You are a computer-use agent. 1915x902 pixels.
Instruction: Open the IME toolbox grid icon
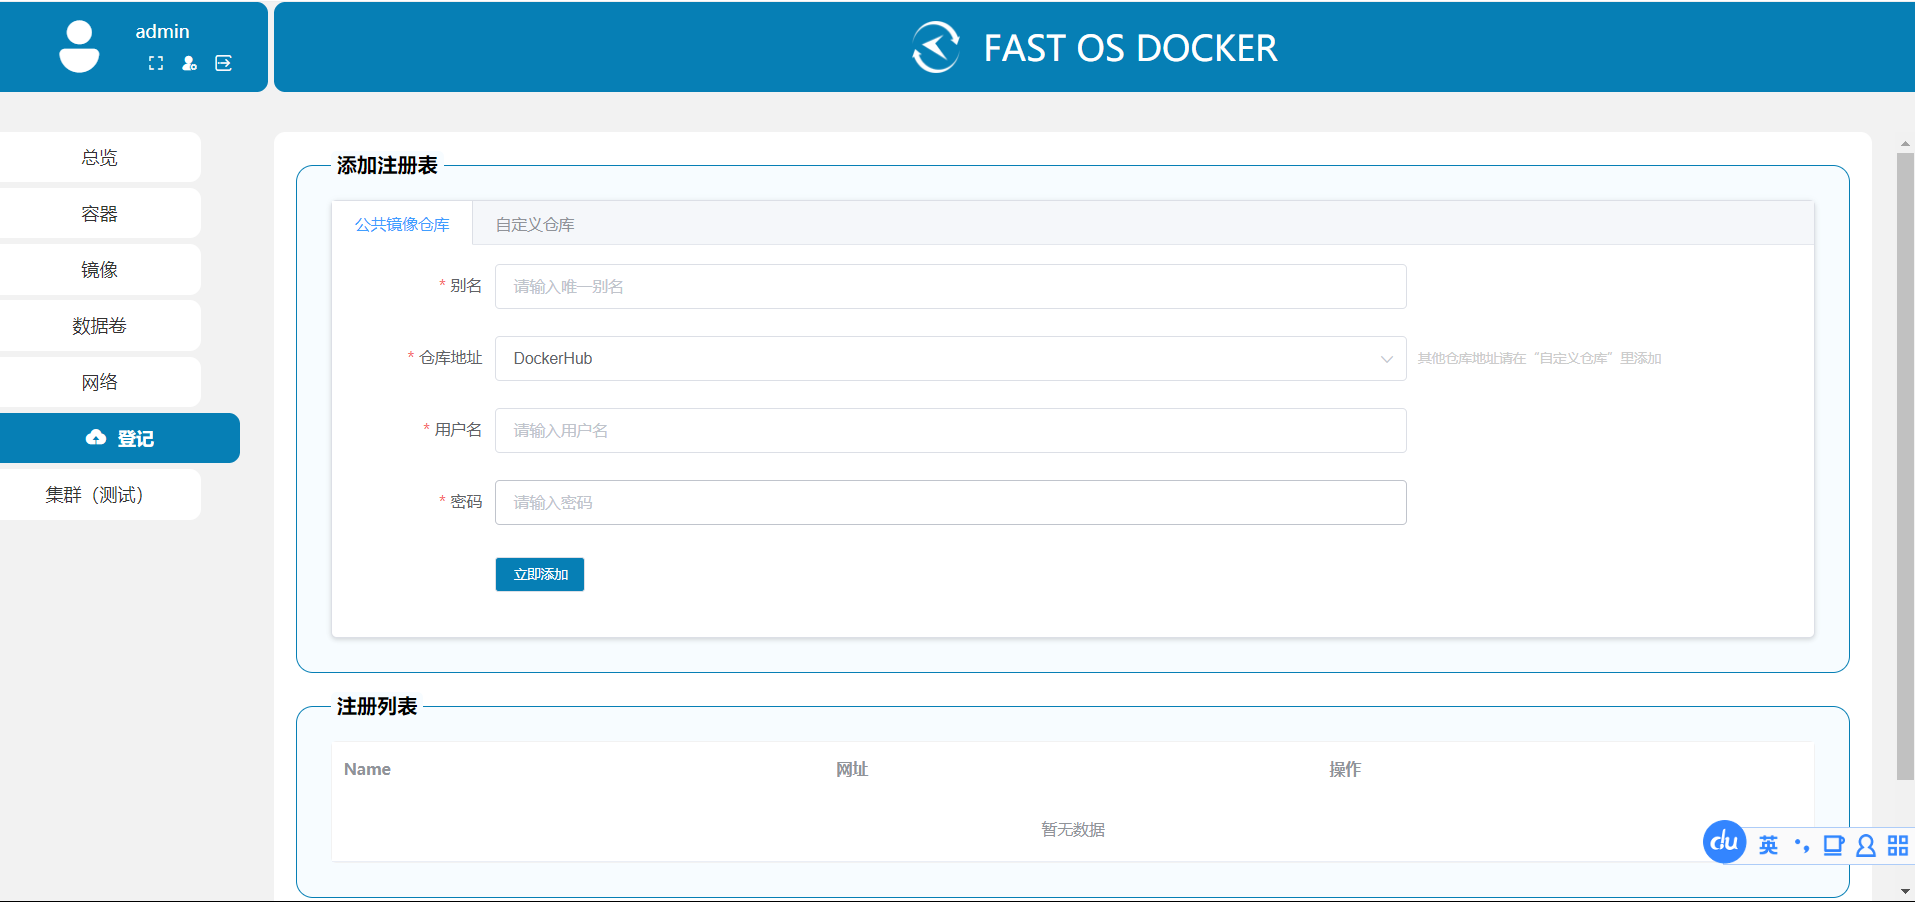click(1897, 846)
